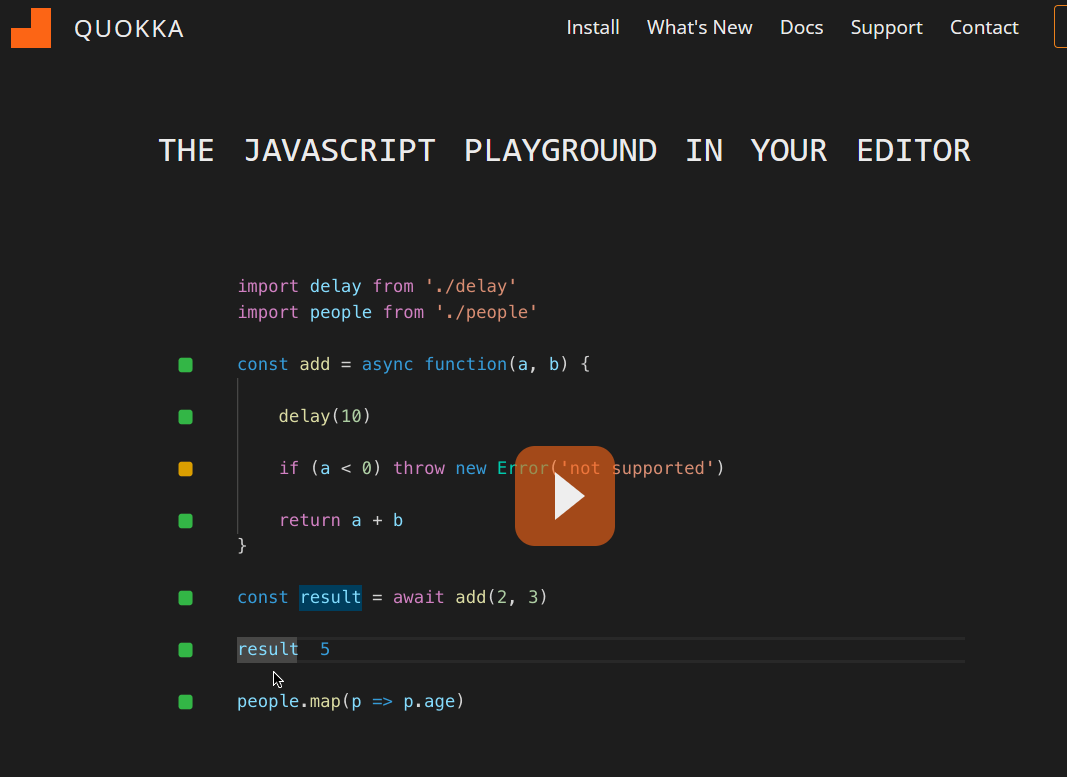This screenshot has width=1067, height=777.
Task: Click the green coverage square beside the add function
Action: click(185, 364)
